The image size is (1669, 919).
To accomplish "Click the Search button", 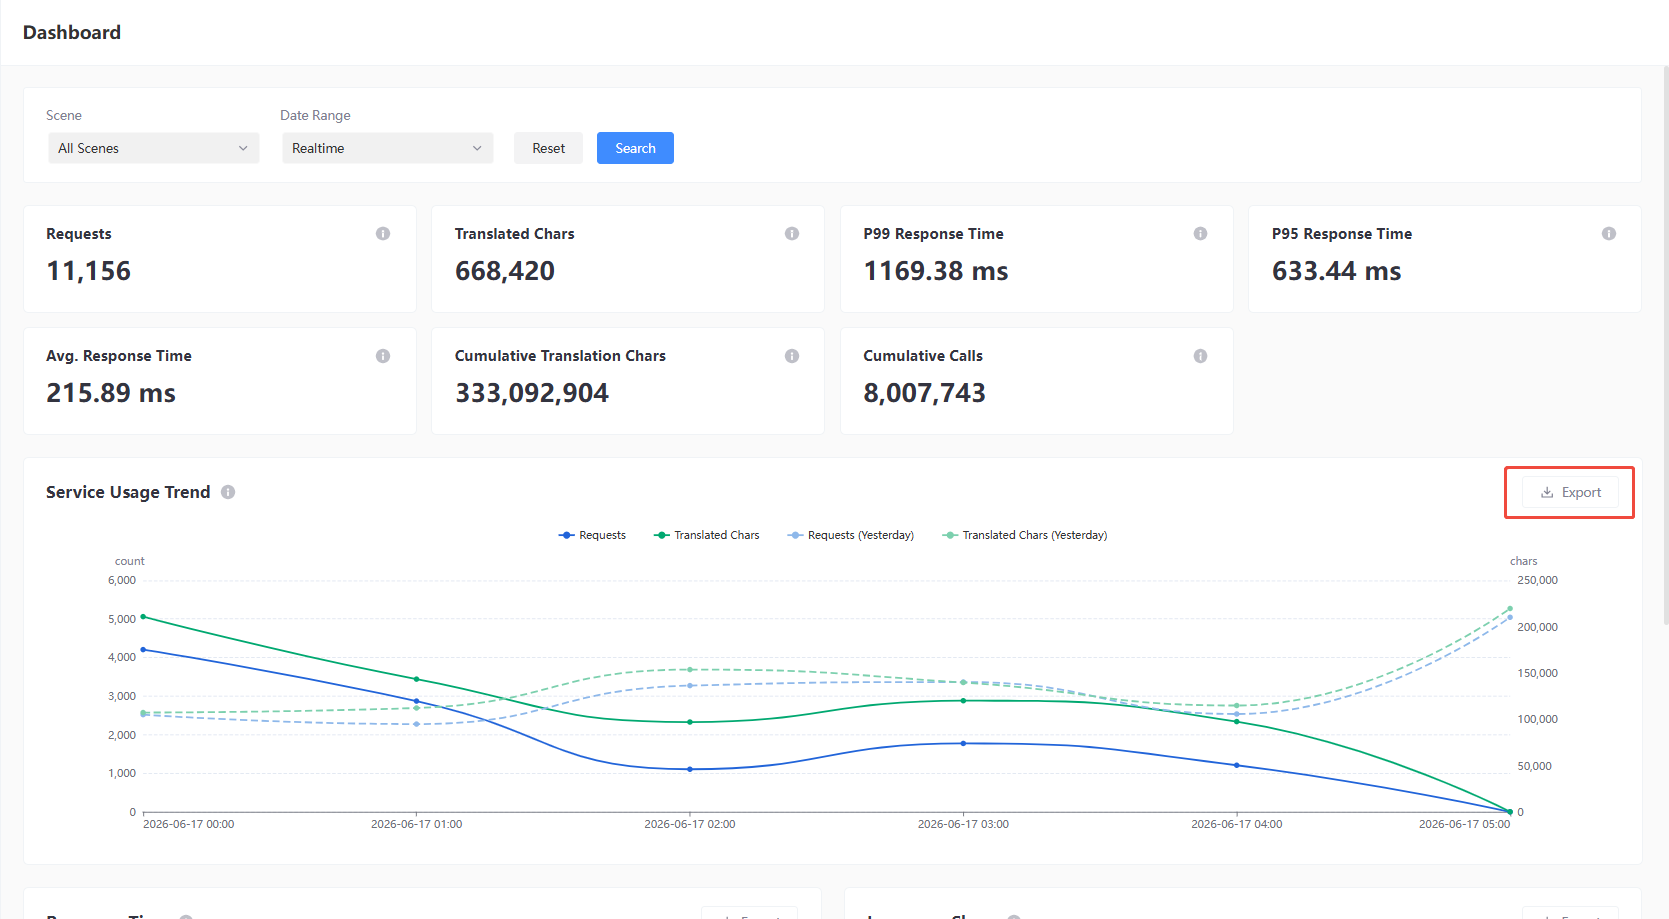I will click(635, 148).
